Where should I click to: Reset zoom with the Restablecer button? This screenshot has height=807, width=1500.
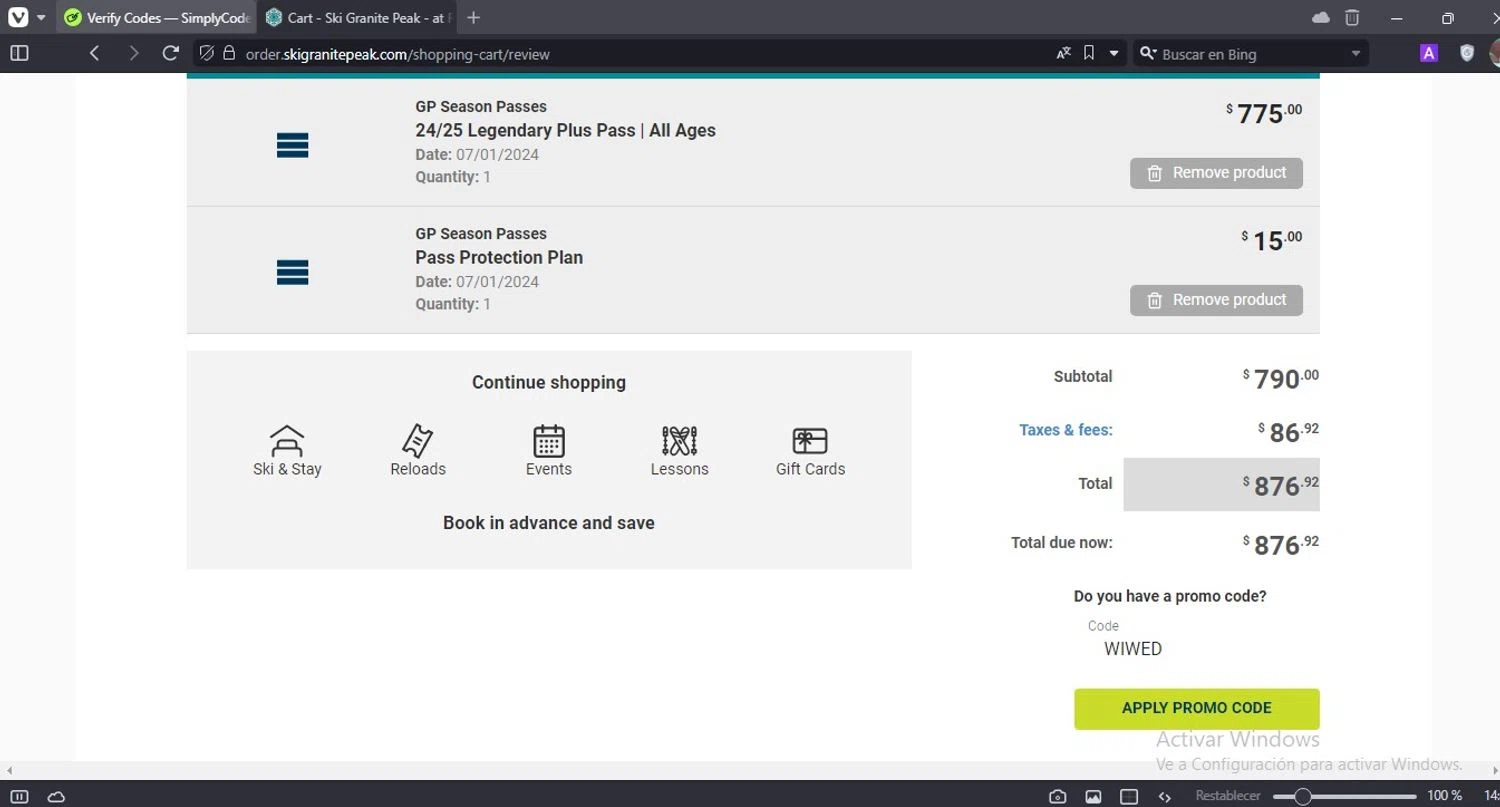pyautogui.click(x=1228, y=796)
